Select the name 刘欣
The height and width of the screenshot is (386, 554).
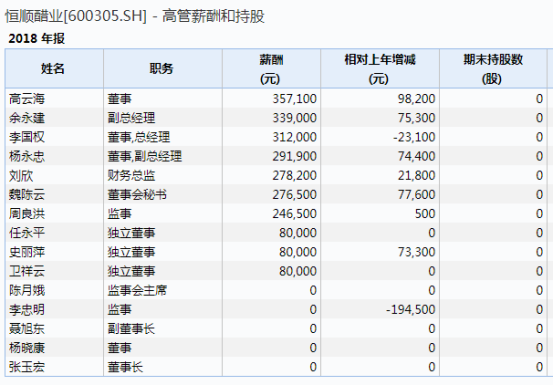[21, 175]
